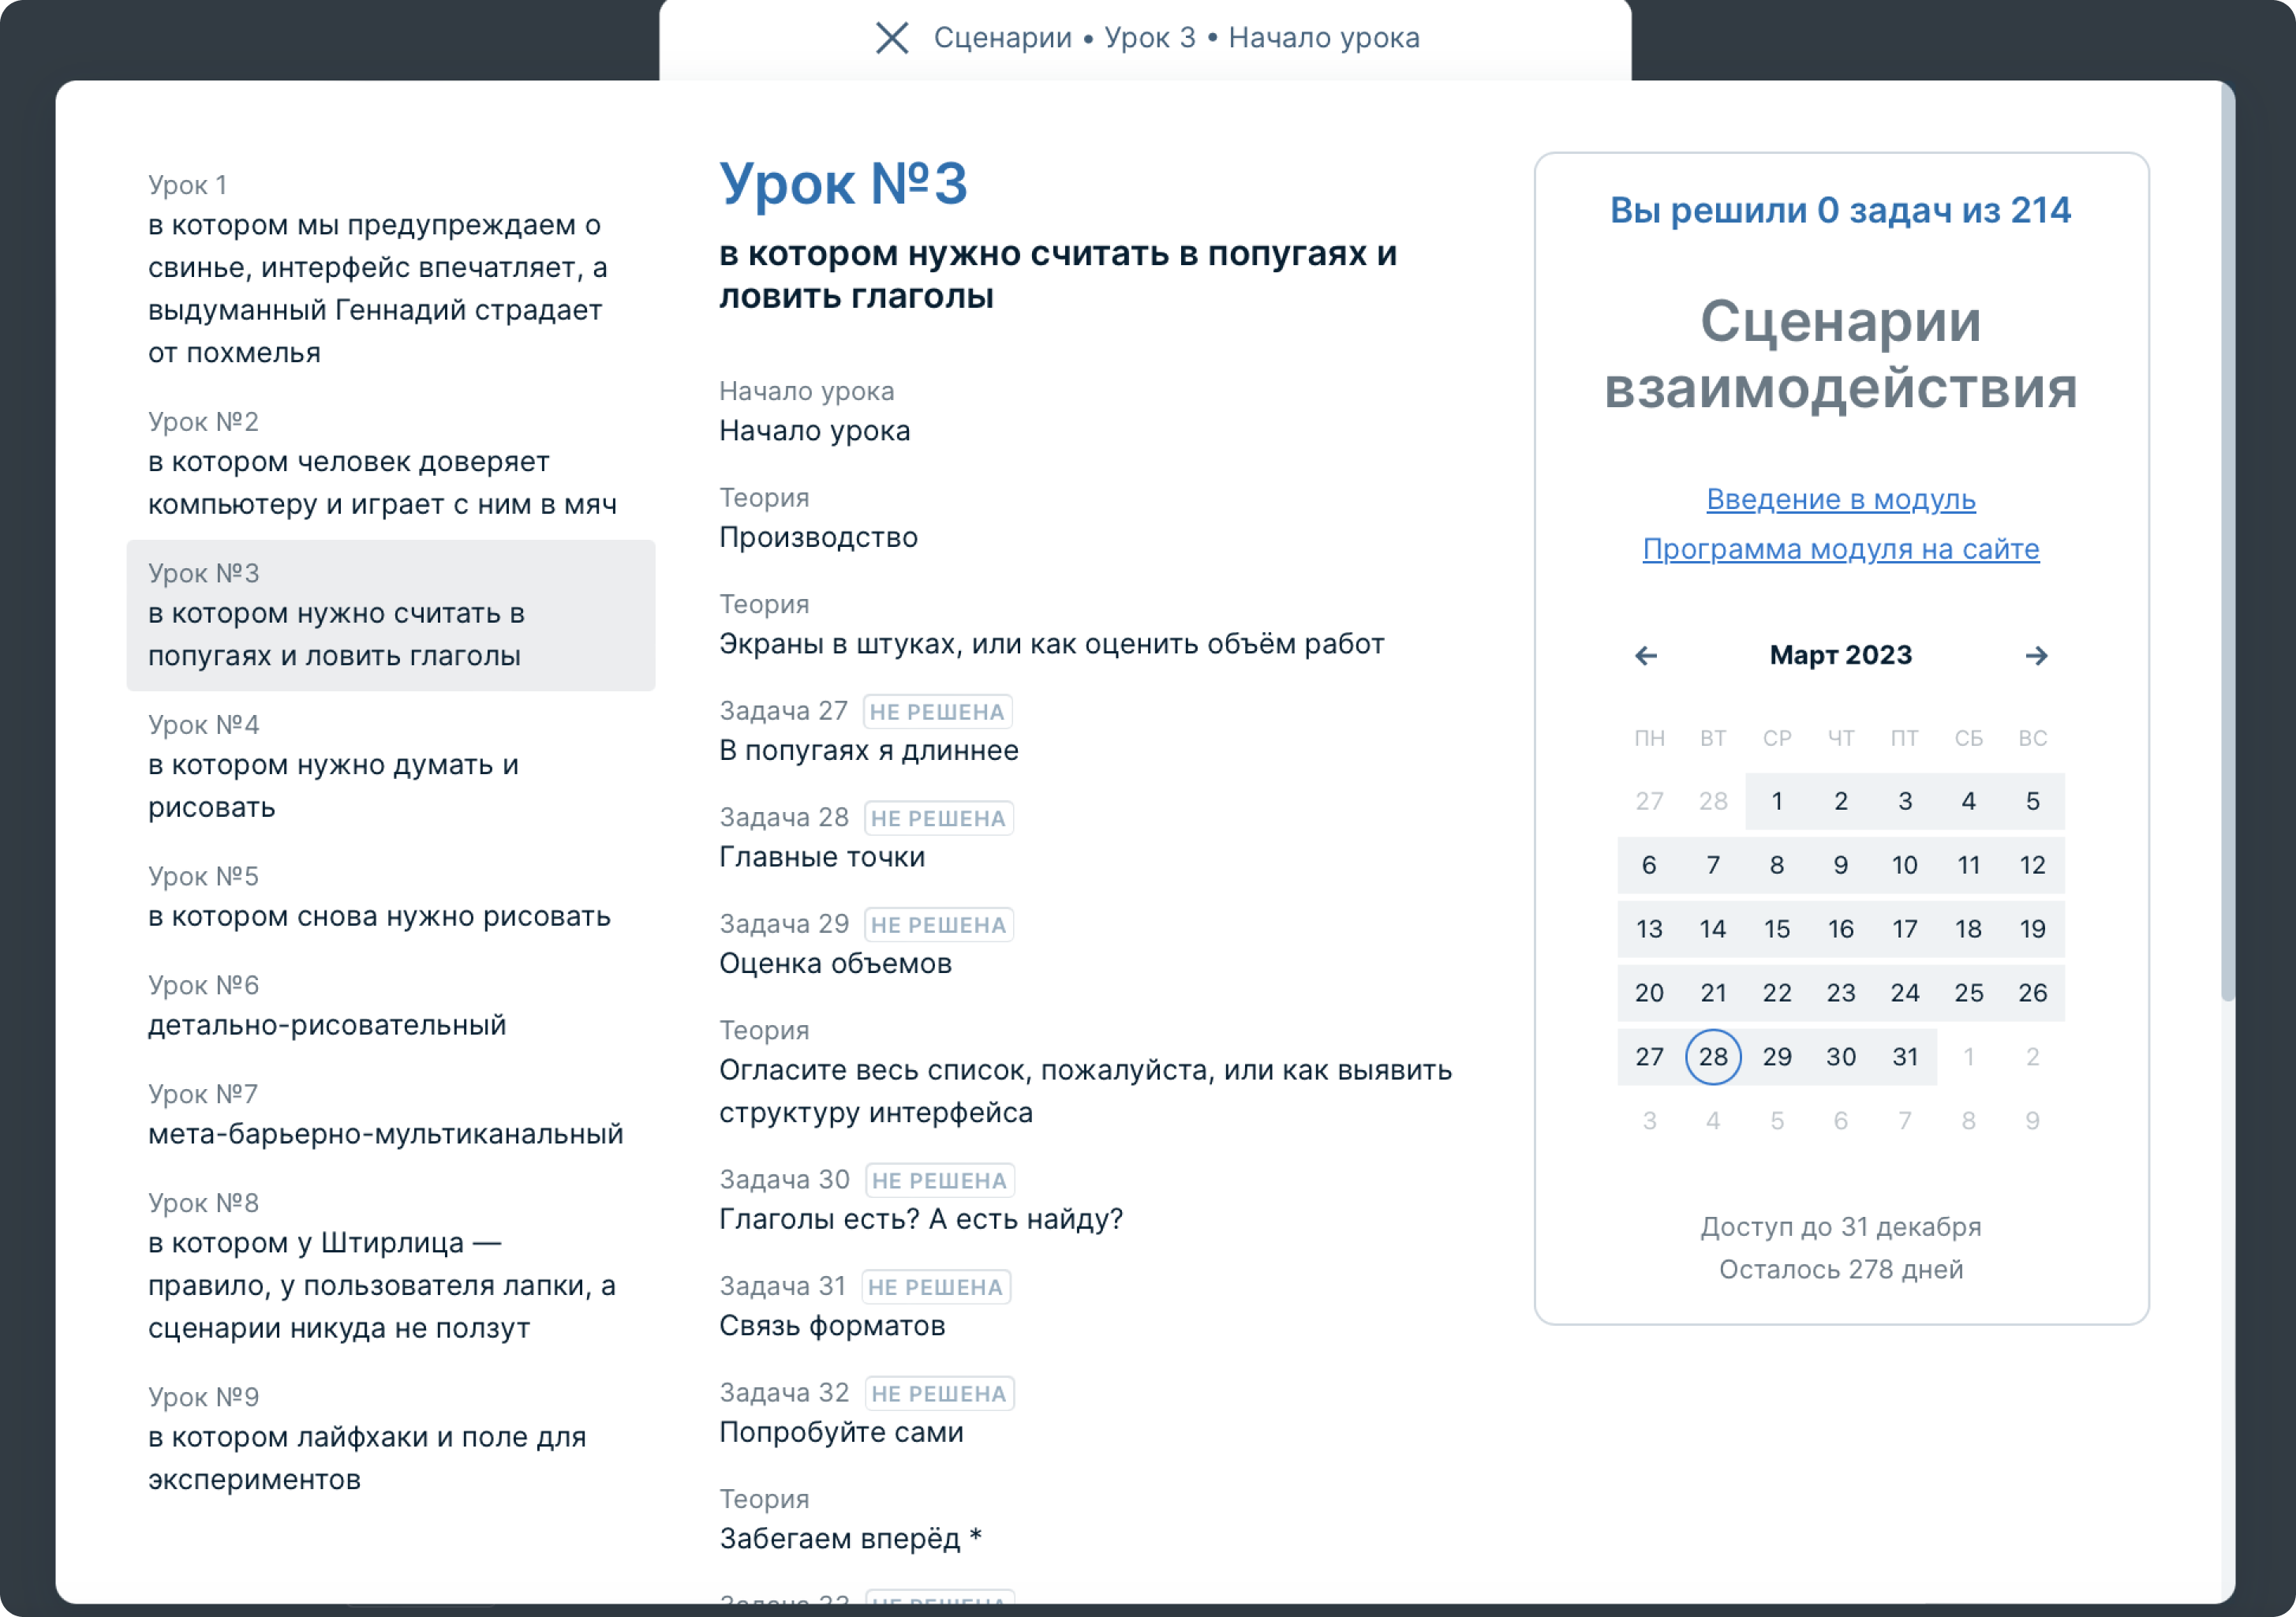Select March 31 in the calendar
Viewport: 2296px width, 1617px height.
point(1905,1056)
